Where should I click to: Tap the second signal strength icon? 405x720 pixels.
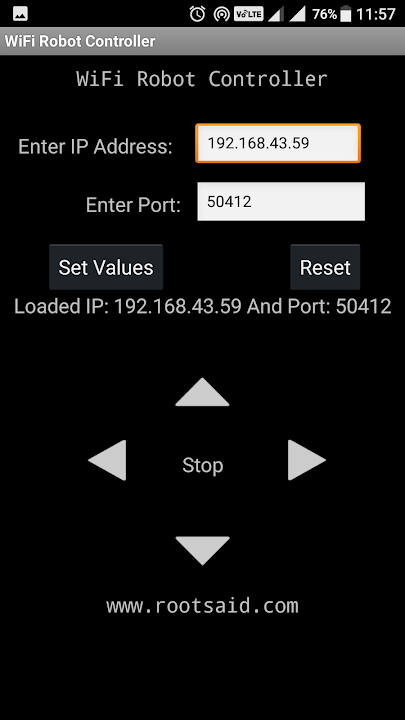298,15
